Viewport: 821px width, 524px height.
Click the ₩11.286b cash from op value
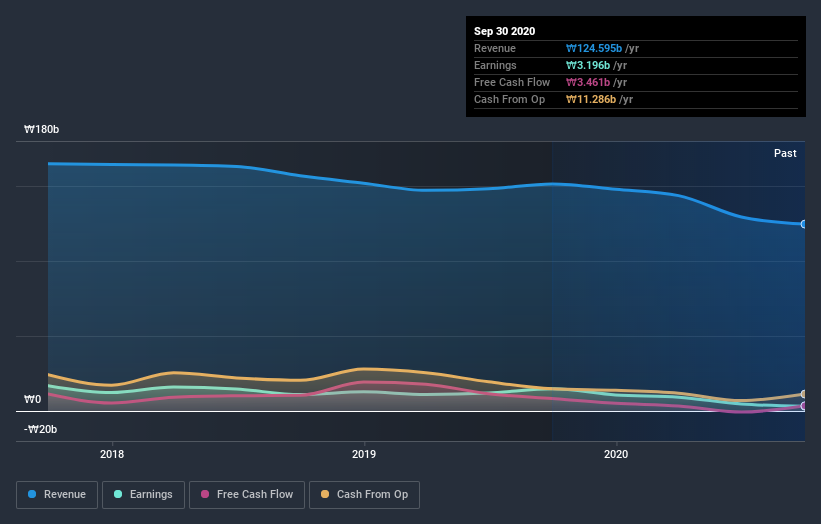591,99
